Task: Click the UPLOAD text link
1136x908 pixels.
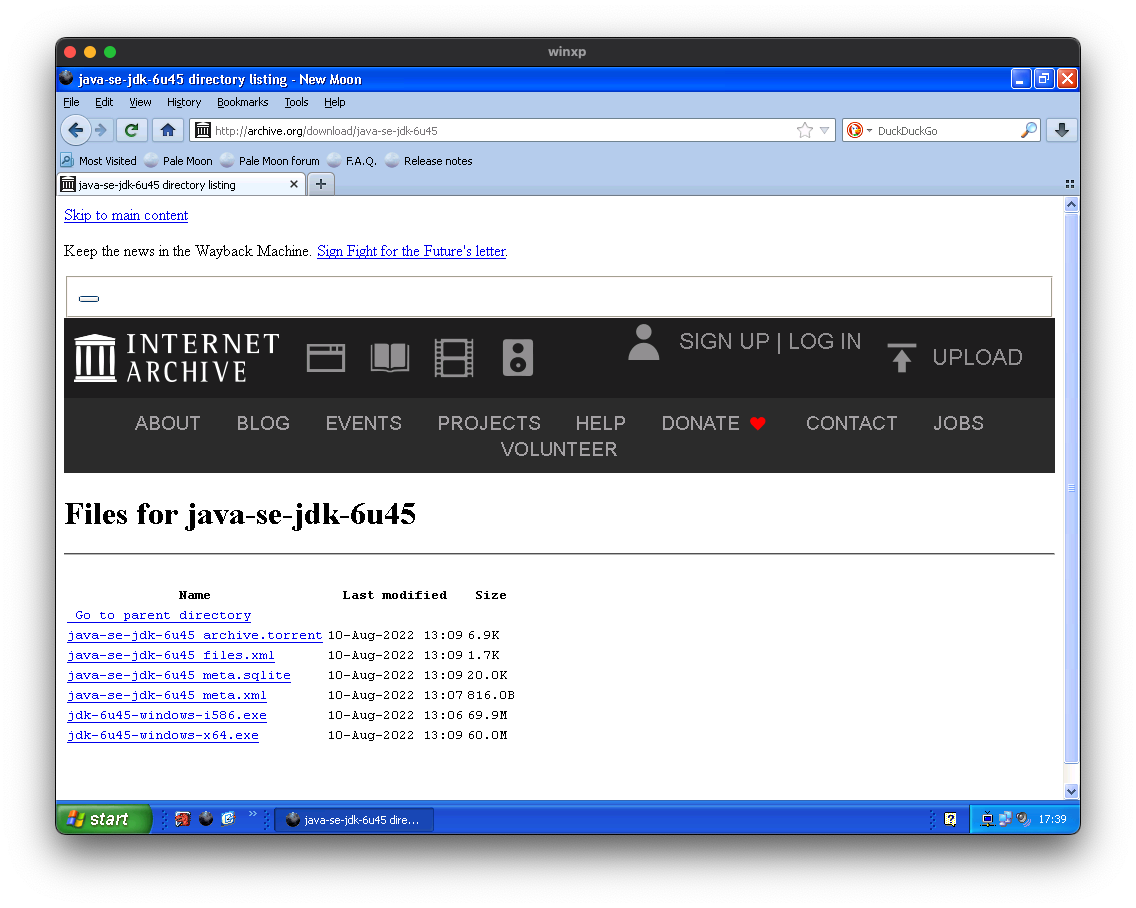Action: point(977,357)
